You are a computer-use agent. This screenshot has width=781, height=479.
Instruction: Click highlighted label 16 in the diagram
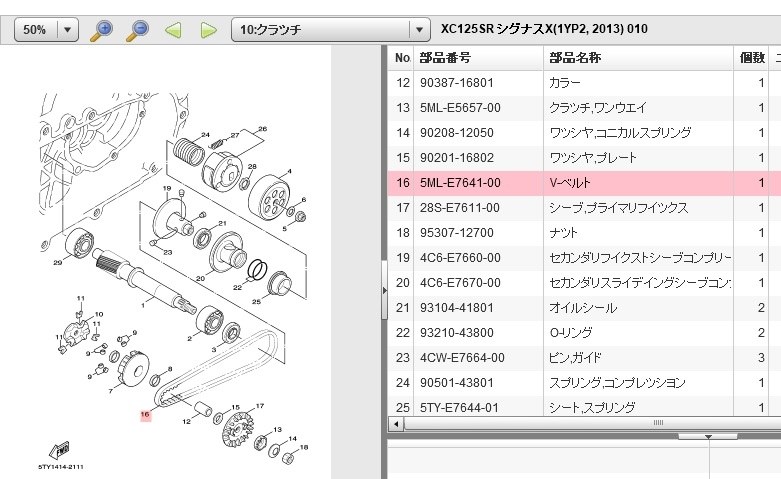click(x=145, y=414)
